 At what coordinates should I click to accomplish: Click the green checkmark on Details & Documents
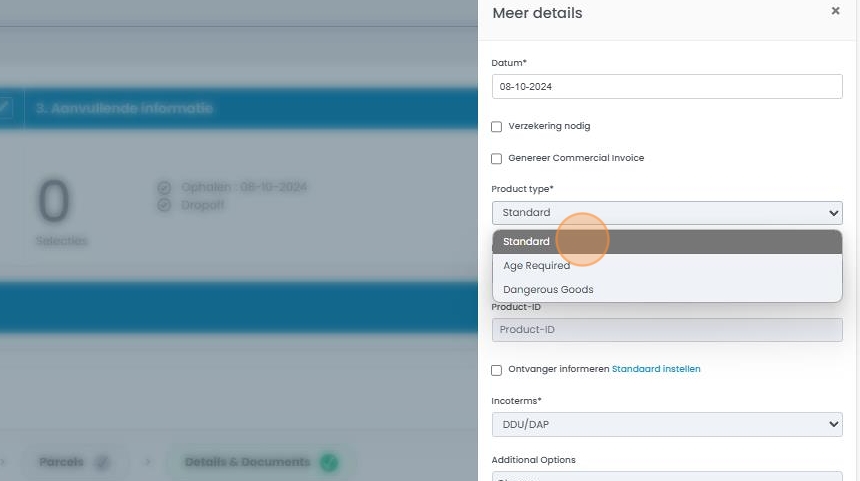pos(329,463)
